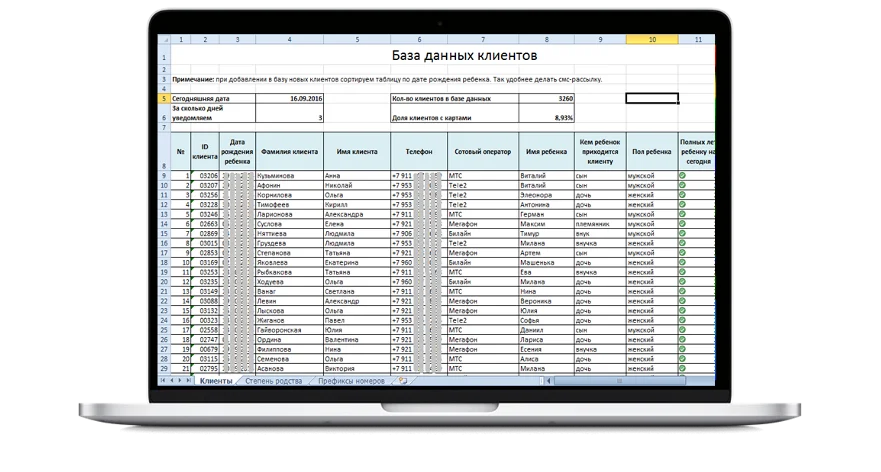The height and width of the screenshot is (472, 881).
Task: Switch to the Степень родства sheet tab
Action: [x=273, y=381]
